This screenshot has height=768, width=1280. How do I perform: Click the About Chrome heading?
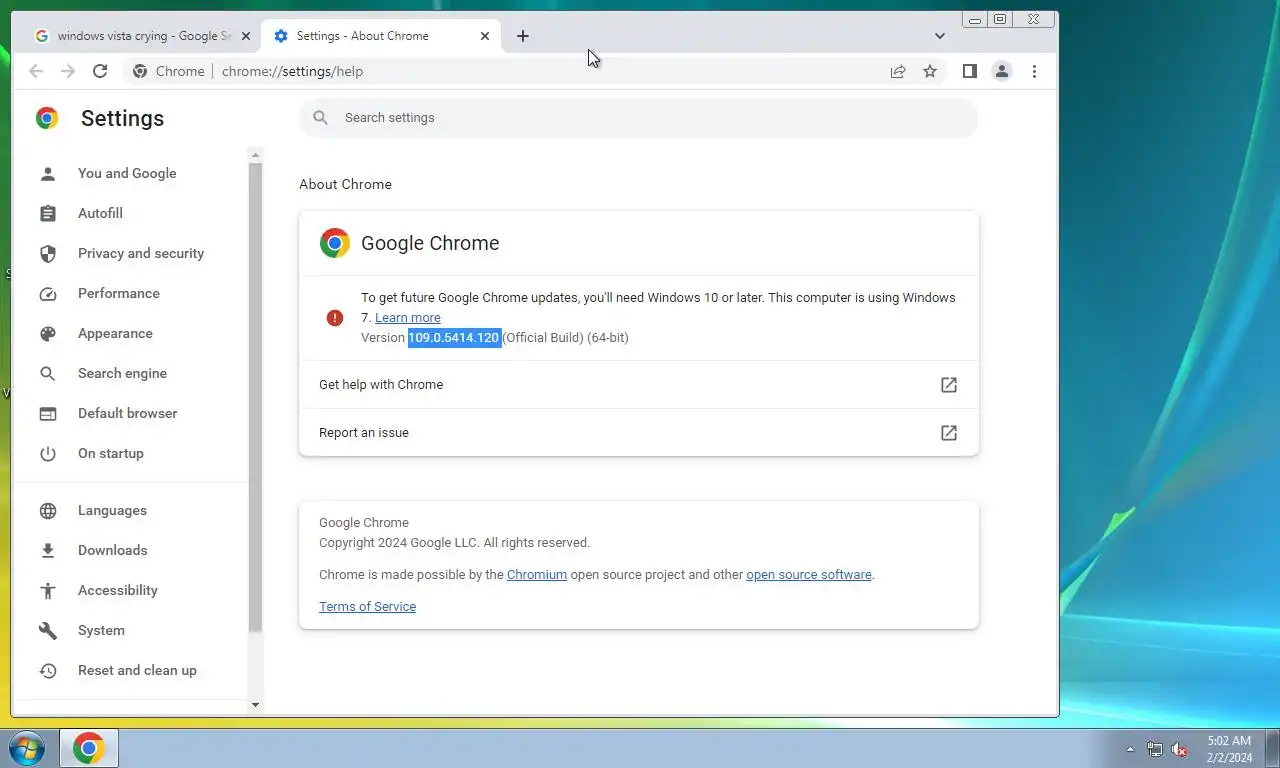tap(345, 184)
